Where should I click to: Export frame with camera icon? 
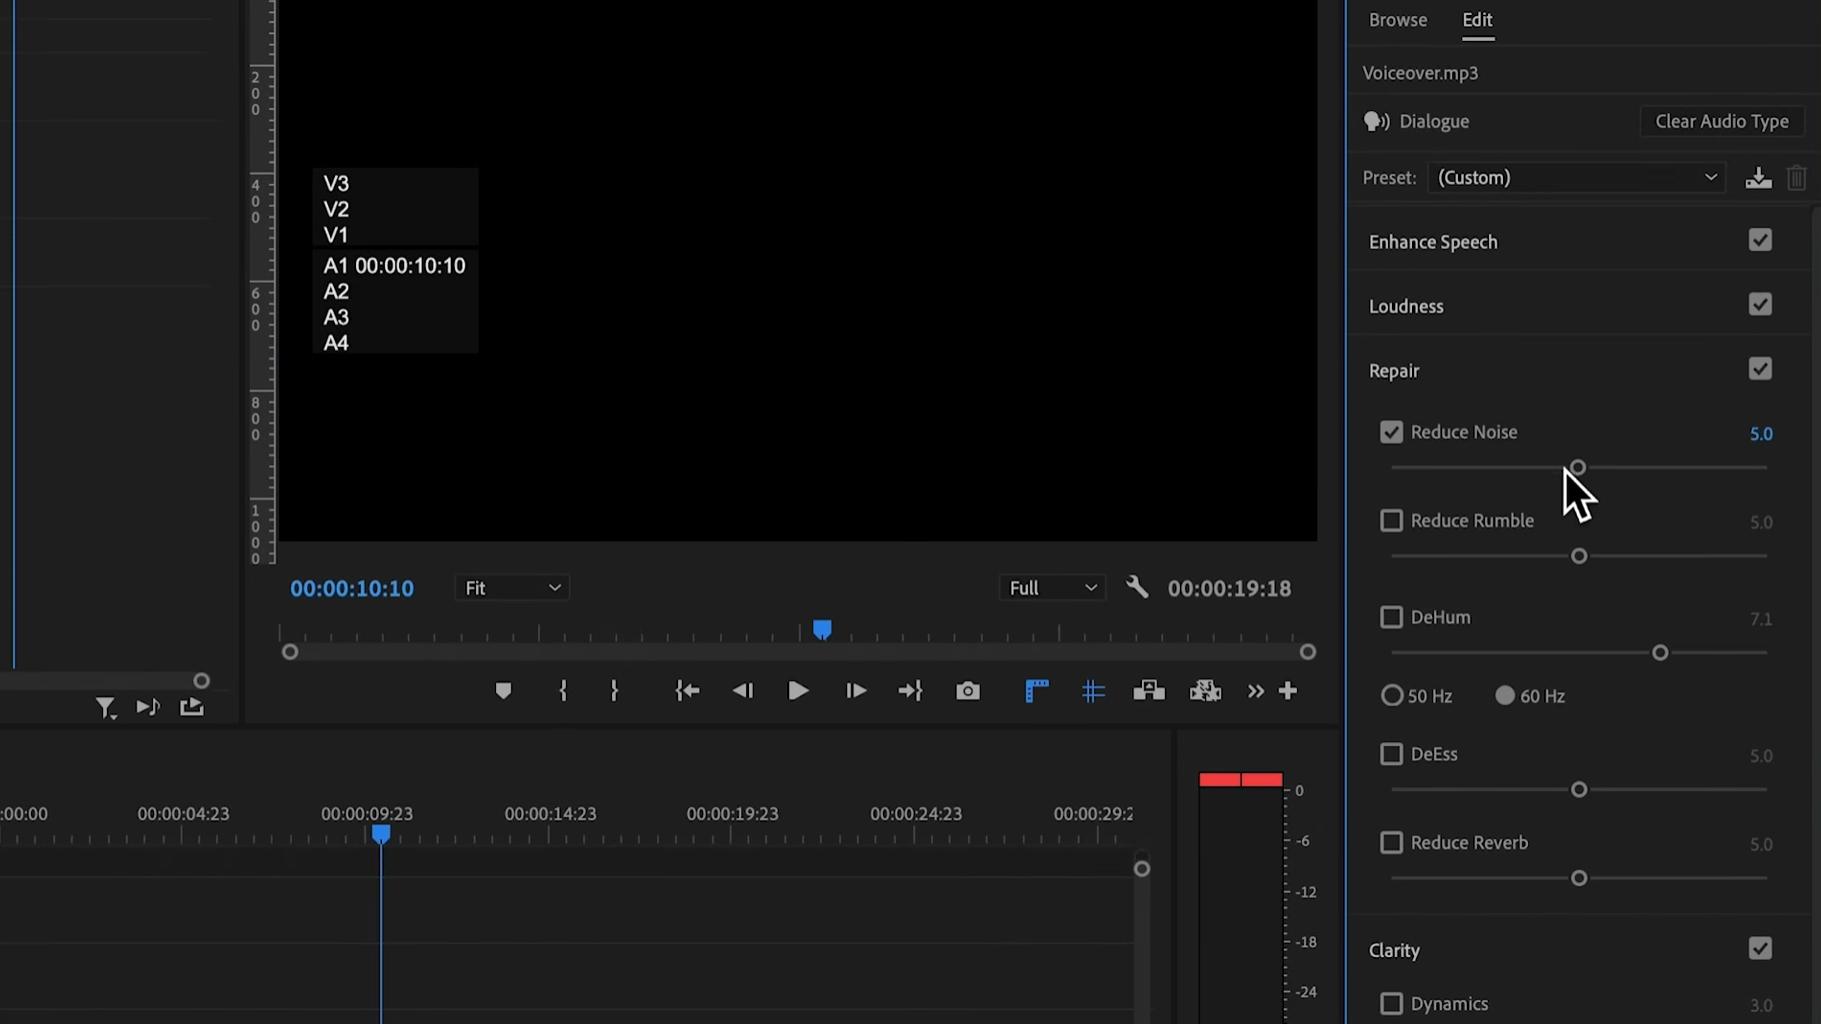(968, 691)
